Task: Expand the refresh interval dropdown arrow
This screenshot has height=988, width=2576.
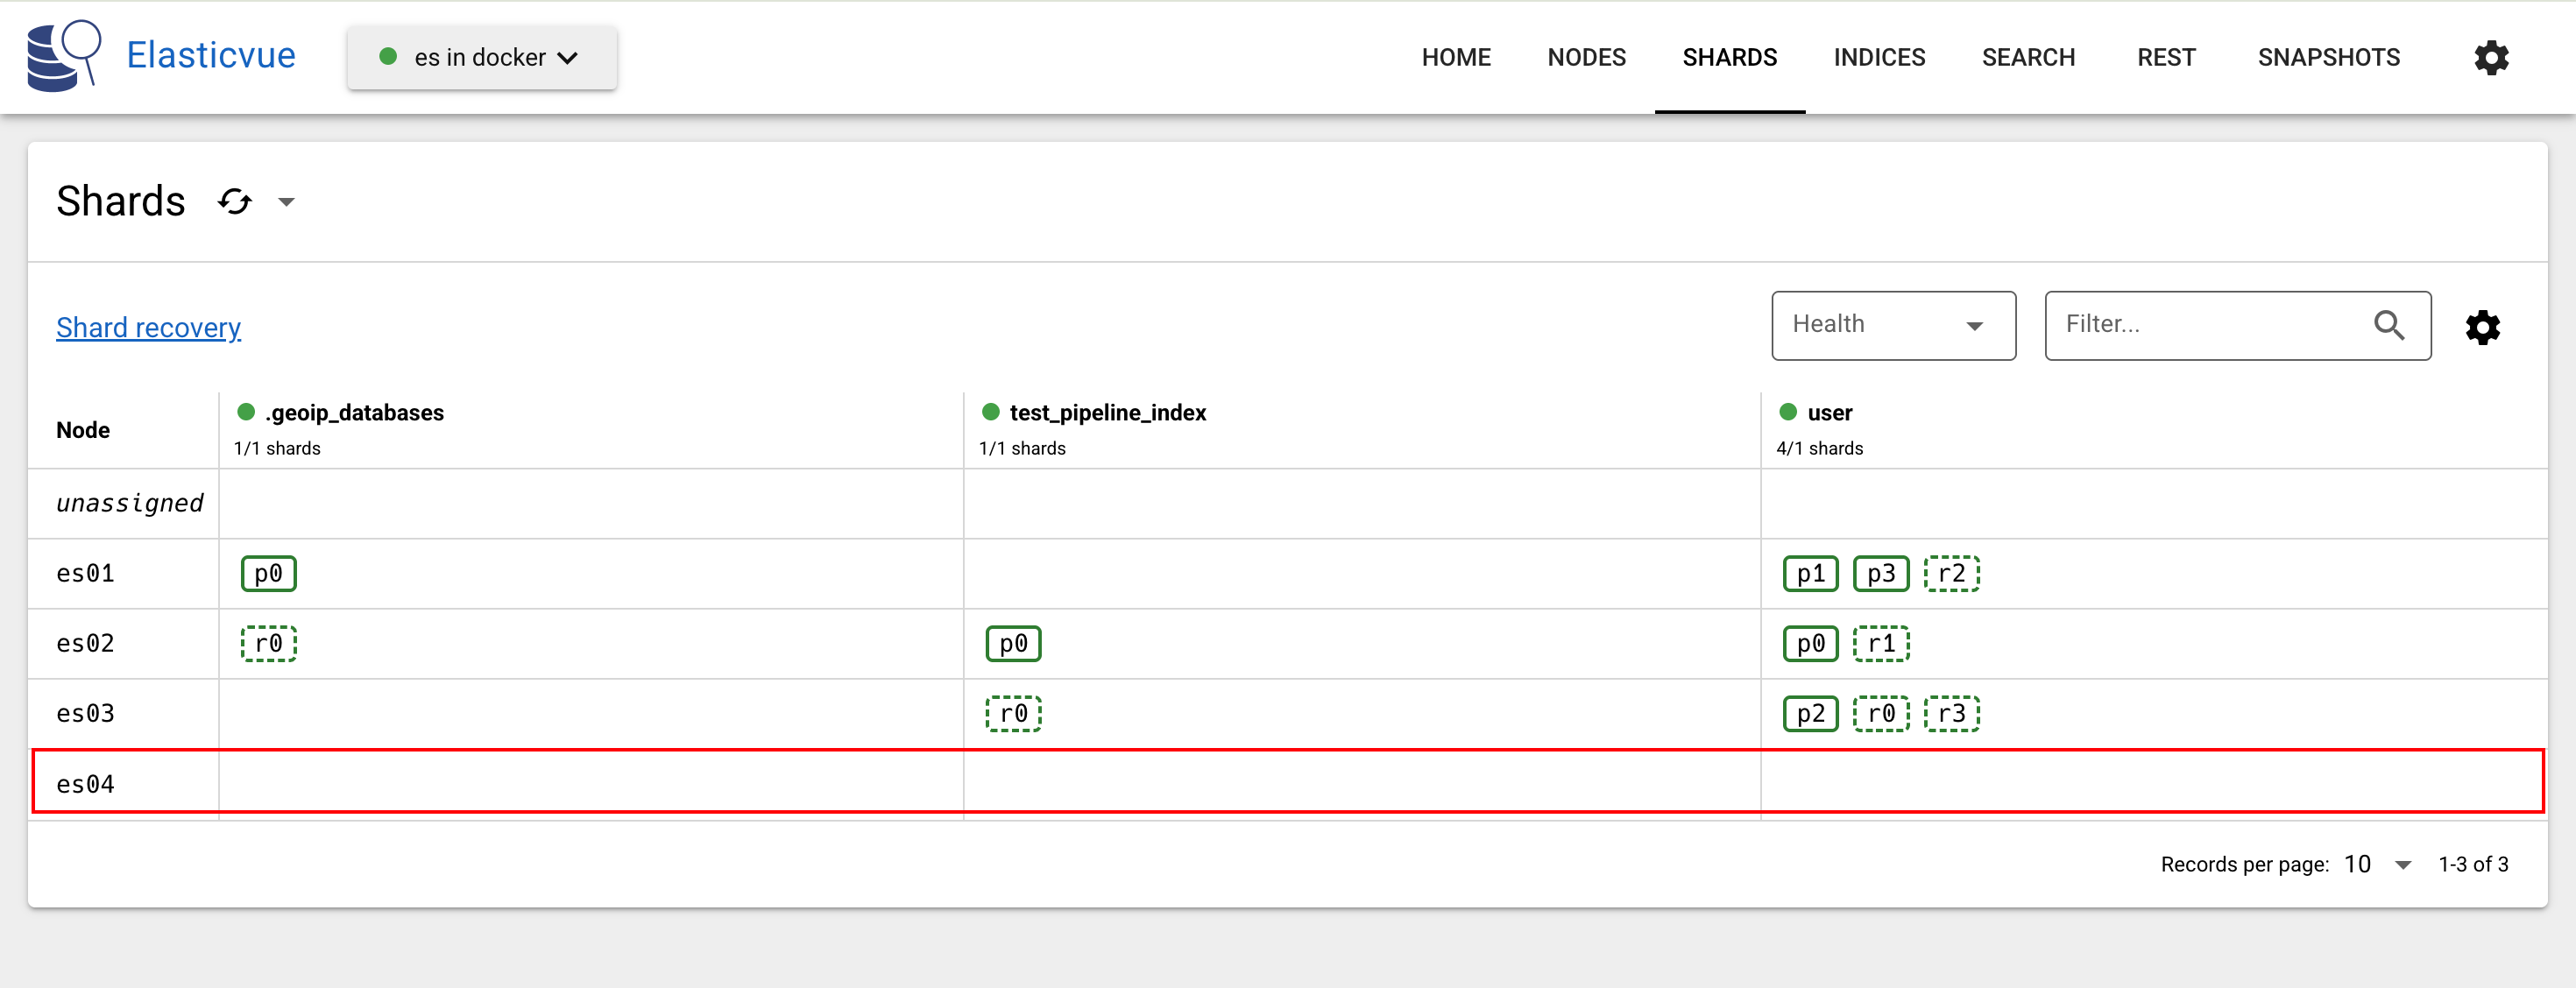Action: click(x=286, y=202)
